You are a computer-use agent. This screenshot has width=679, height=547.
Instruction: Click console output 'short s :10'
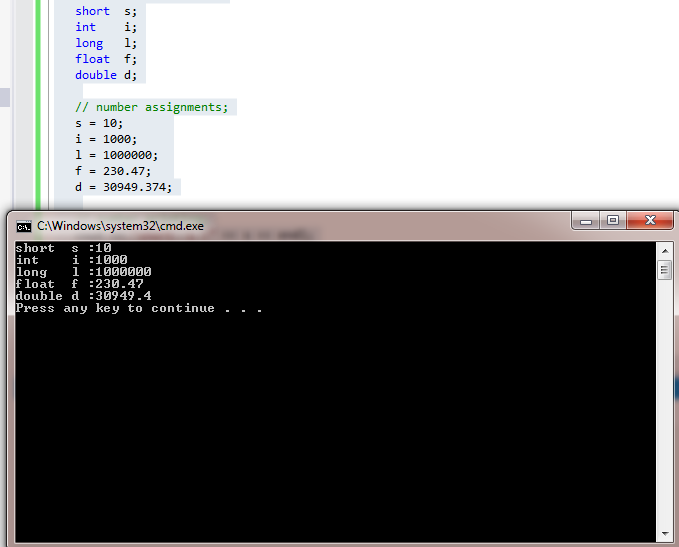coord(64,248)
